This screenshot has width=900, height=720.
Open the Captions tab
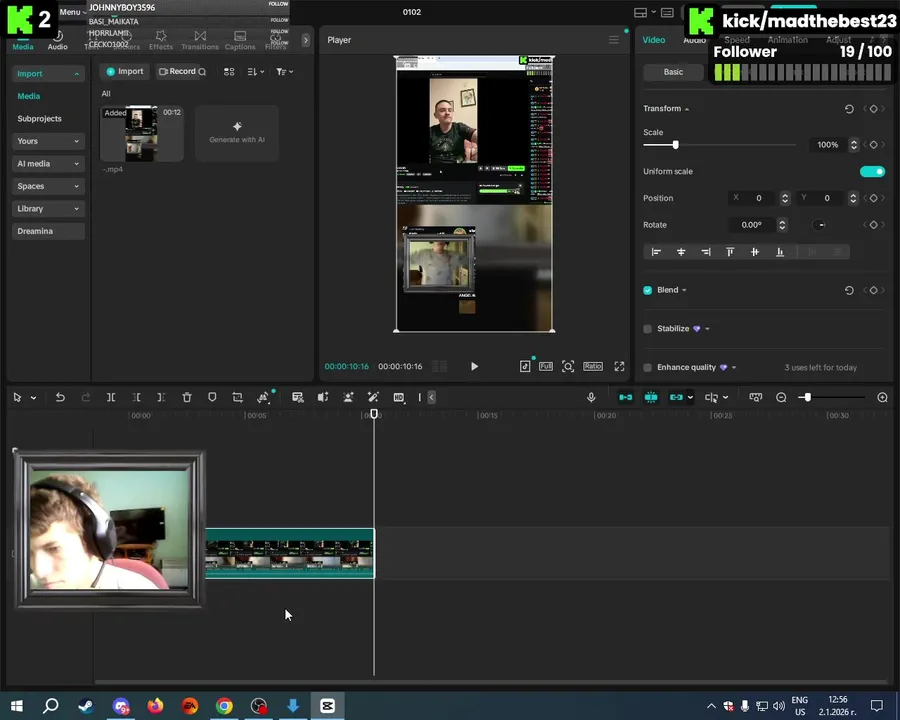click(240, 41)
